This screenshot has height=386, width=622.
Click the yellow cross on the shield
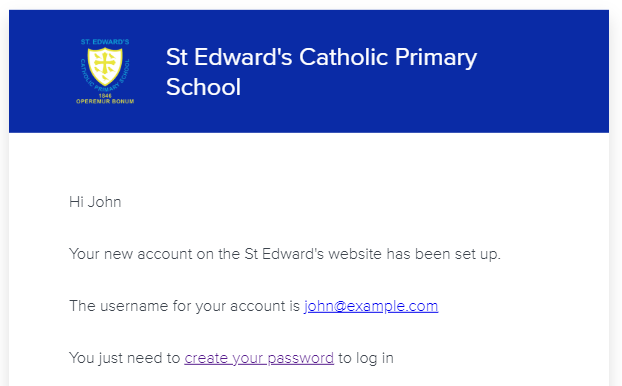pyautogui.click(x=105, y=63)
